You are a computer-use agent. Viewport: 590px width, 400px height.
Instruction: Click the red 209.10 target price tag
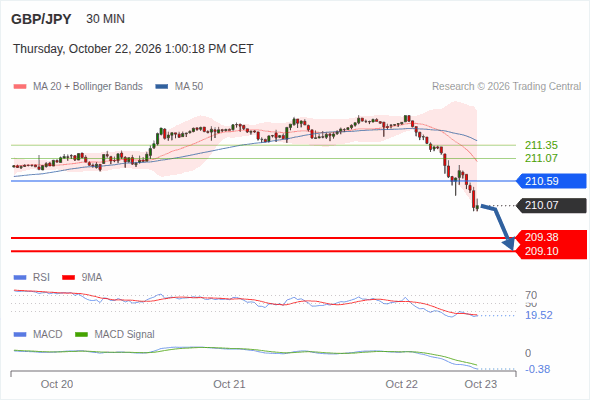(x=551, y=251)
